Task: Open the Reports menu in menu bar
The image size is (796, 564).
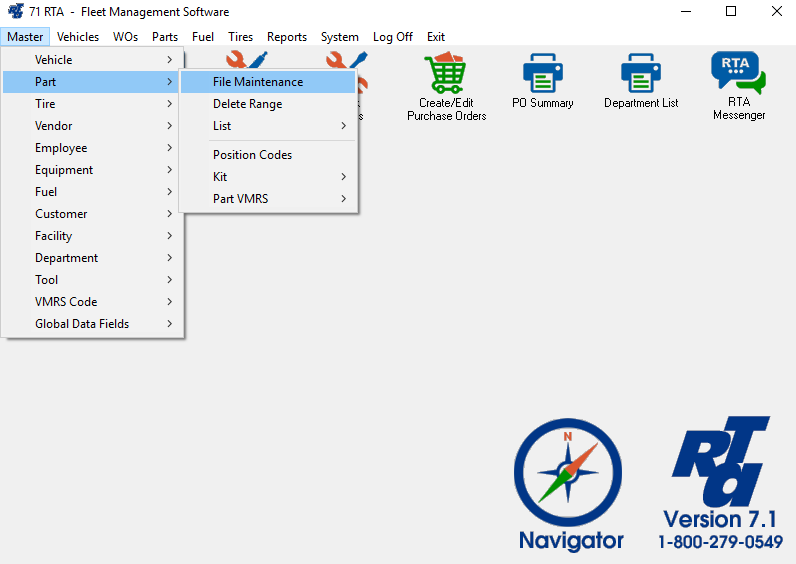Action: [x=287, y=37]
